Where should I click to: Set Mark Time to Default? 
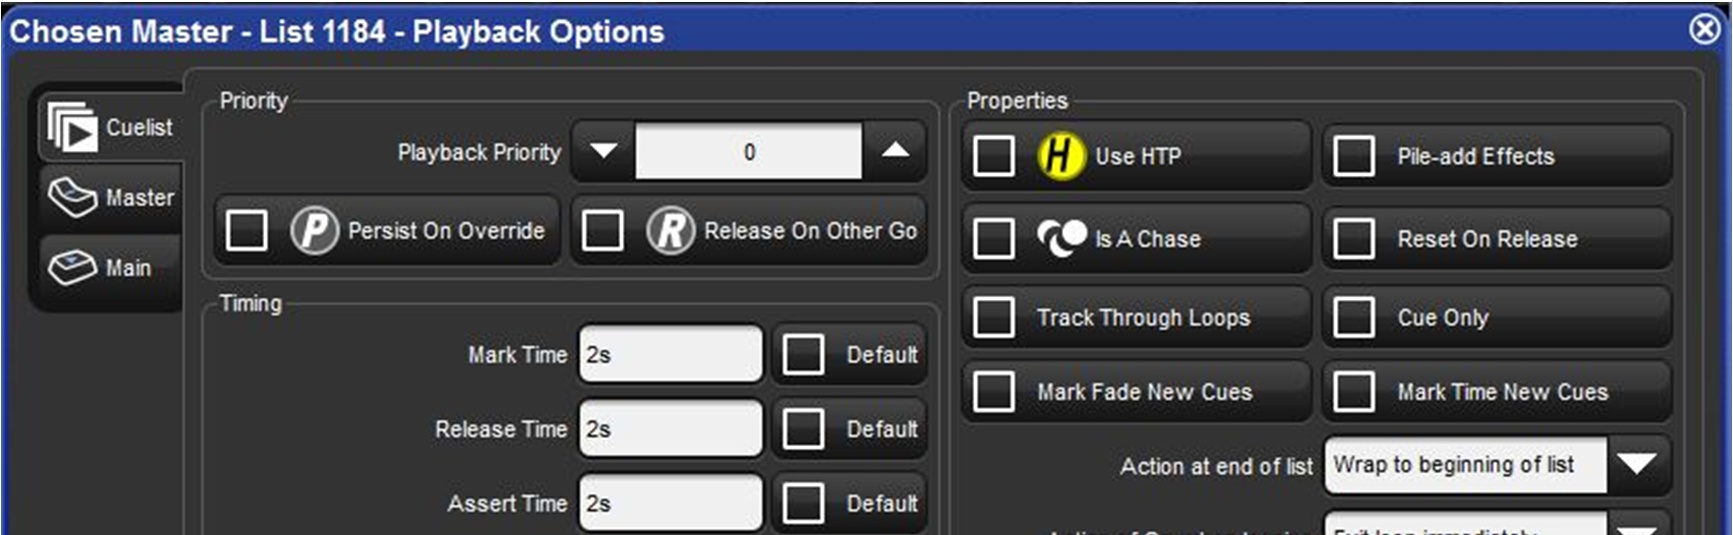click(x=803, y=354)
